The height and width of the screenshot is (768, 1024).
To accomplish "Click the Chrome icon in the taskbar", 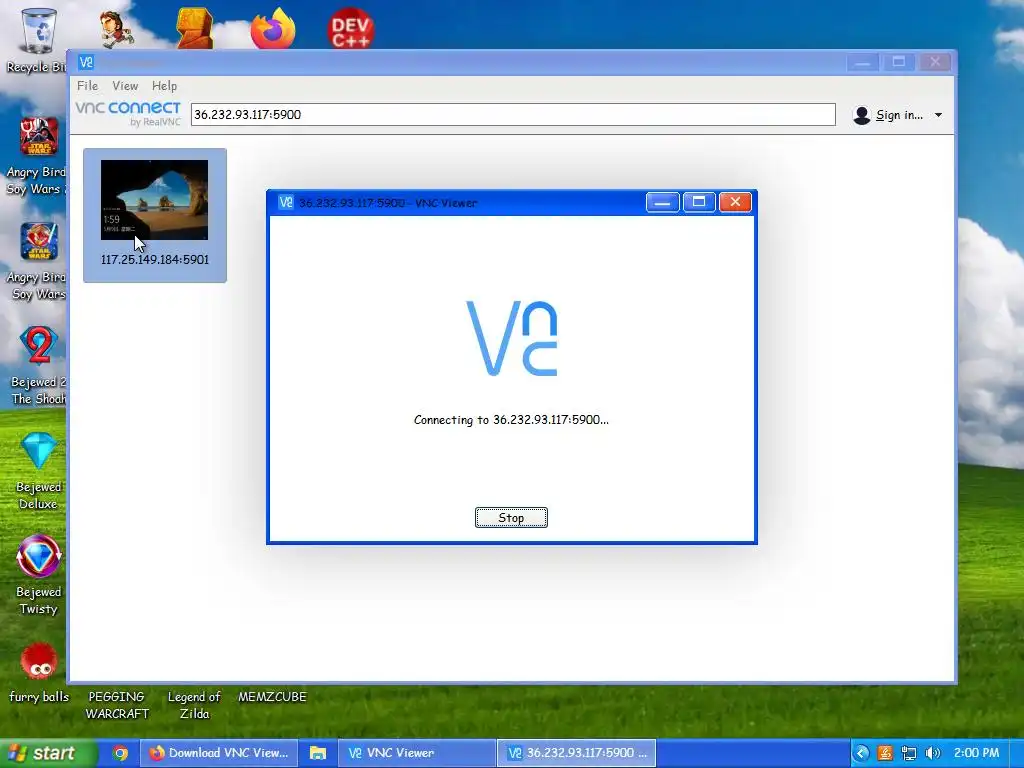I will (x=120, y=753).
